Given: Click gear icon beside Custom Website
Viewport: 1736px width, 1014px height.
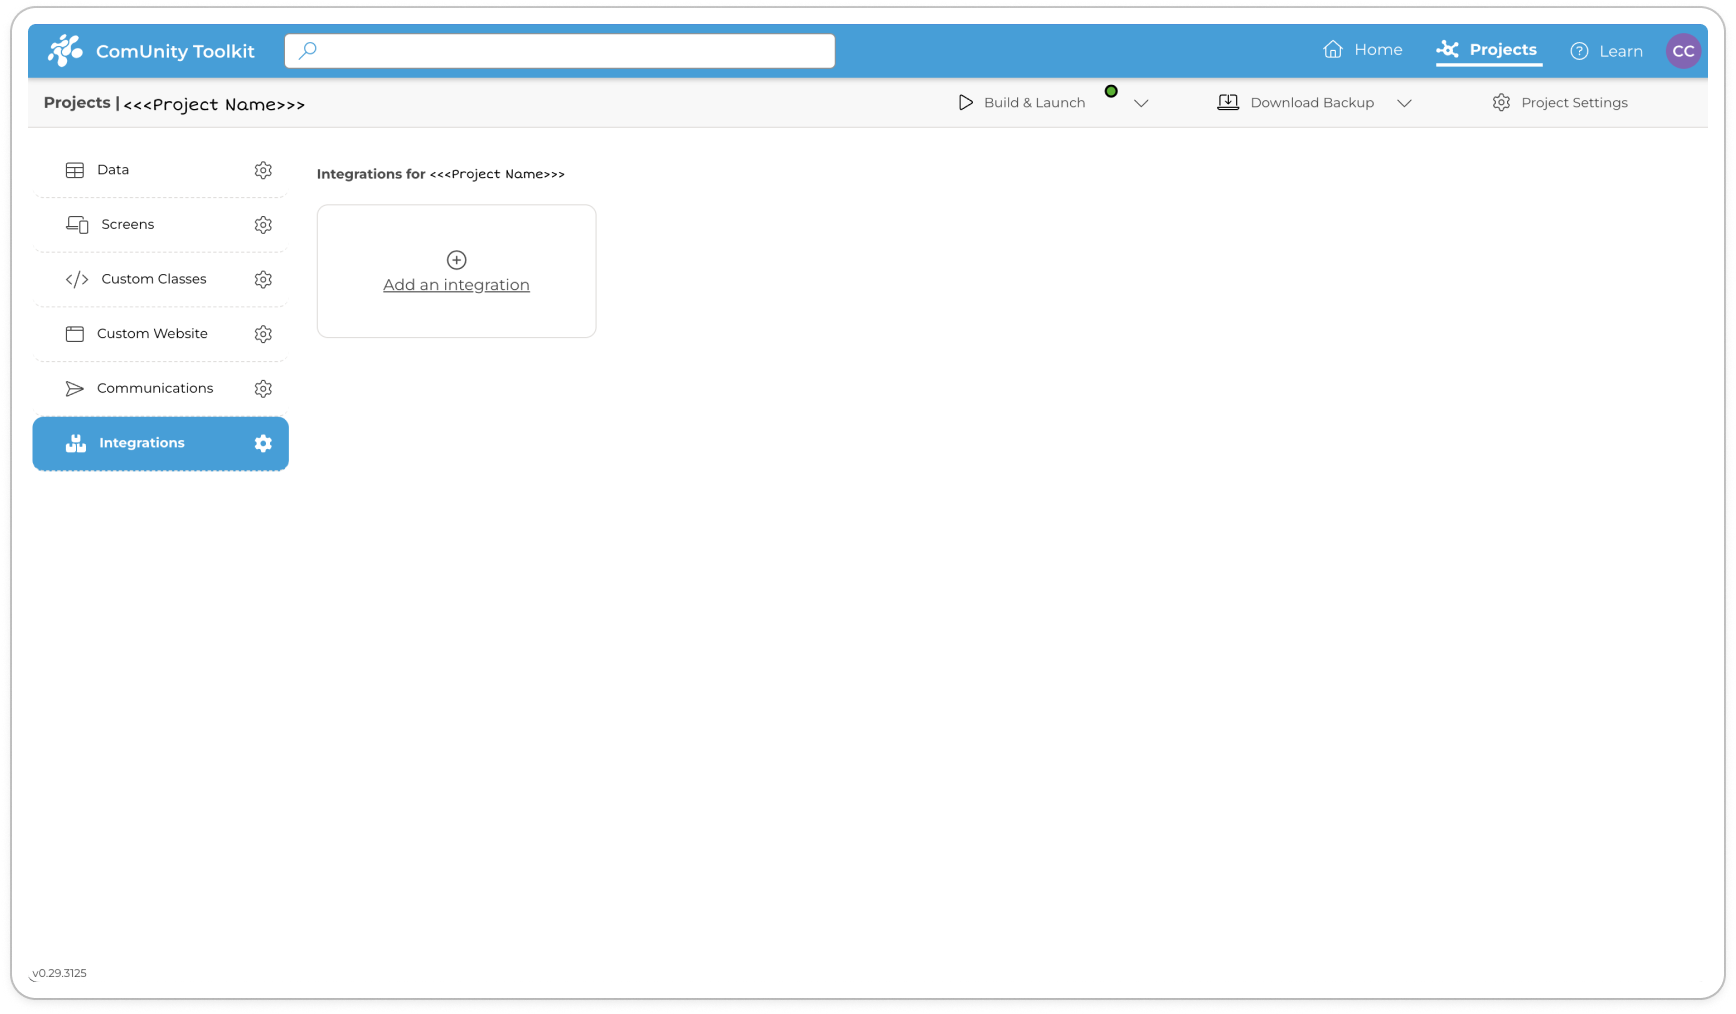Looking at the screenshot, I should point(263,334).
